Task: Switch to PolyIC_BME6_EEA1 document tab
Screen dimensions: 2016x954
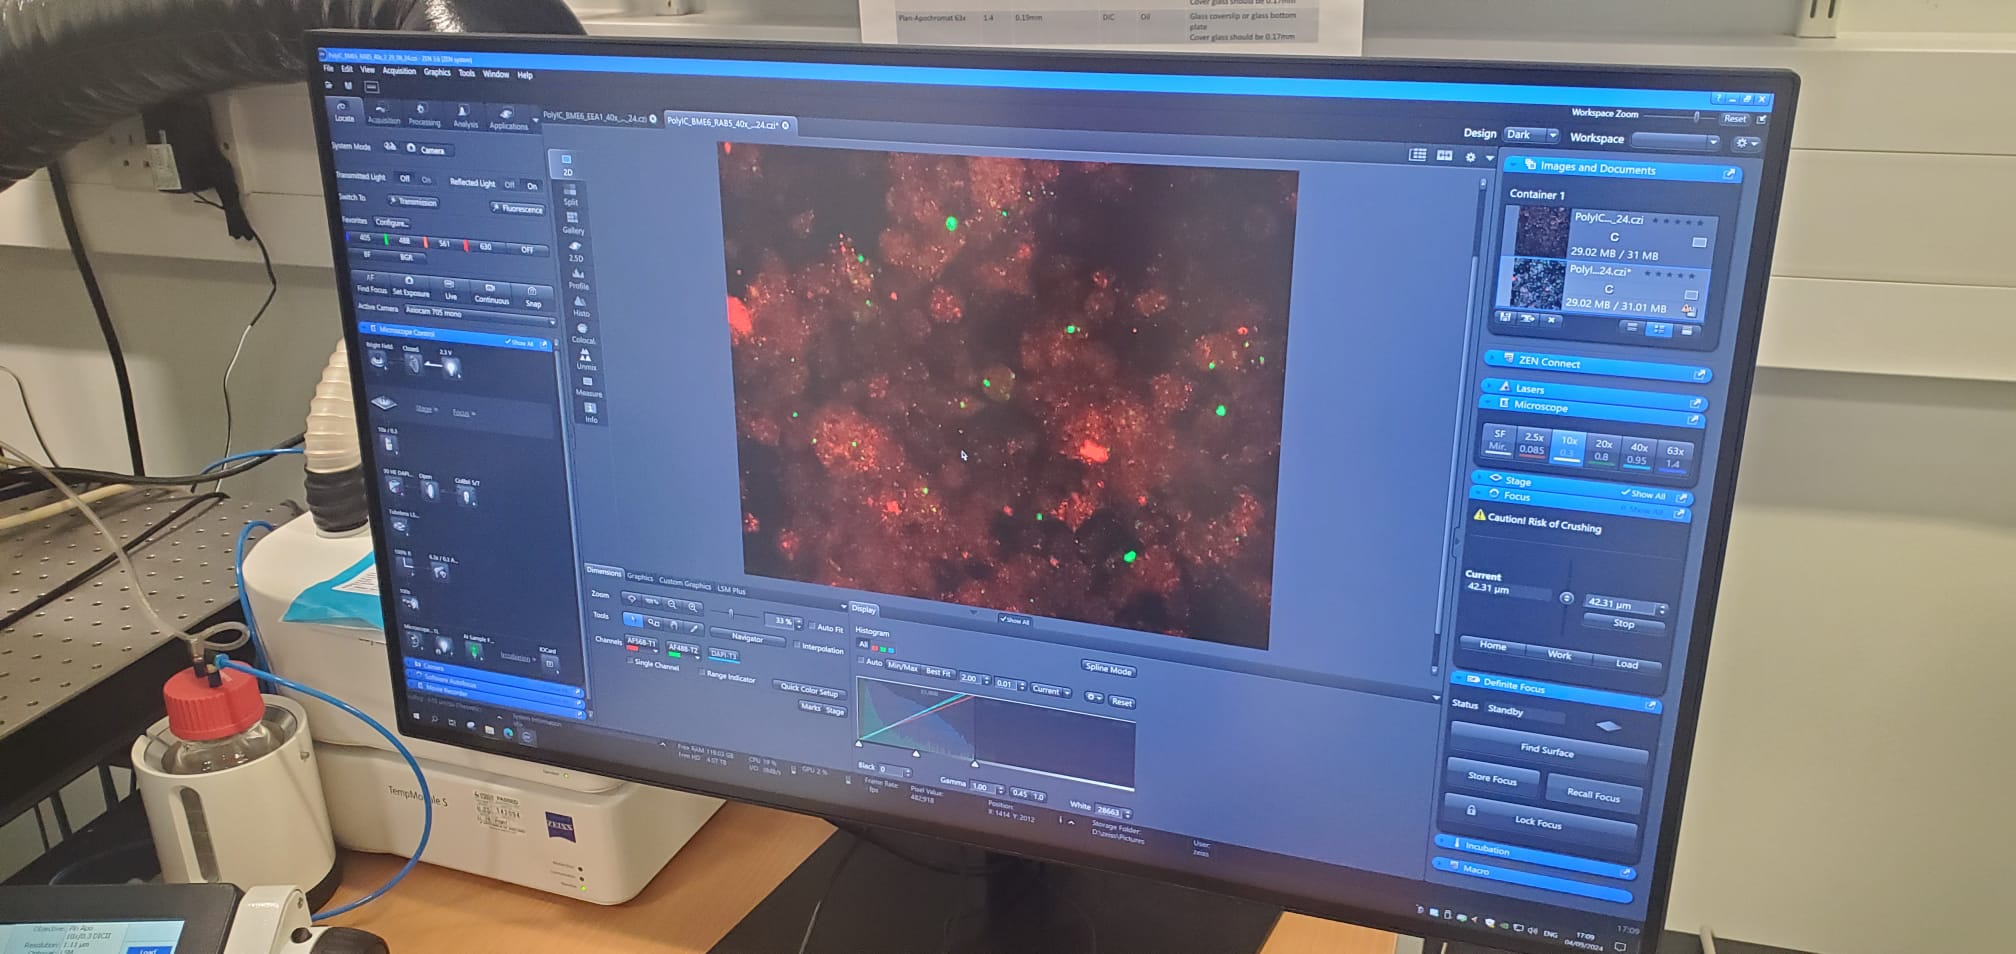Action: [x=594, y=117]
